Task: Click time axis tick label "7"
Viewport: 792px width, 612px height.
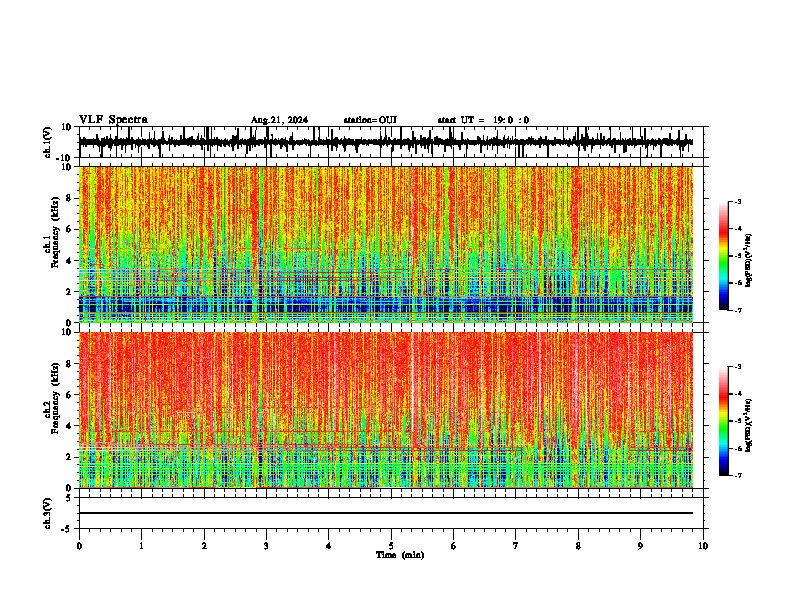Action: pos(516,546)
